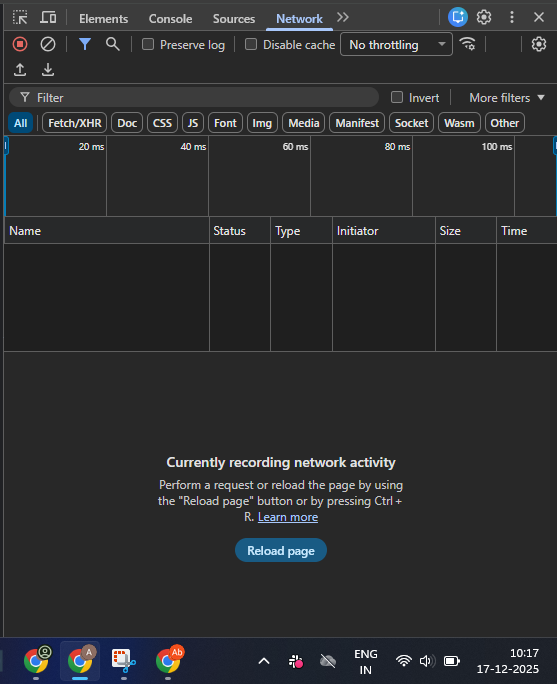Screen dimensions: 557x684
Task: Sort requests by Initiator column
Action: pyautogui.click(x=384, y=231)
